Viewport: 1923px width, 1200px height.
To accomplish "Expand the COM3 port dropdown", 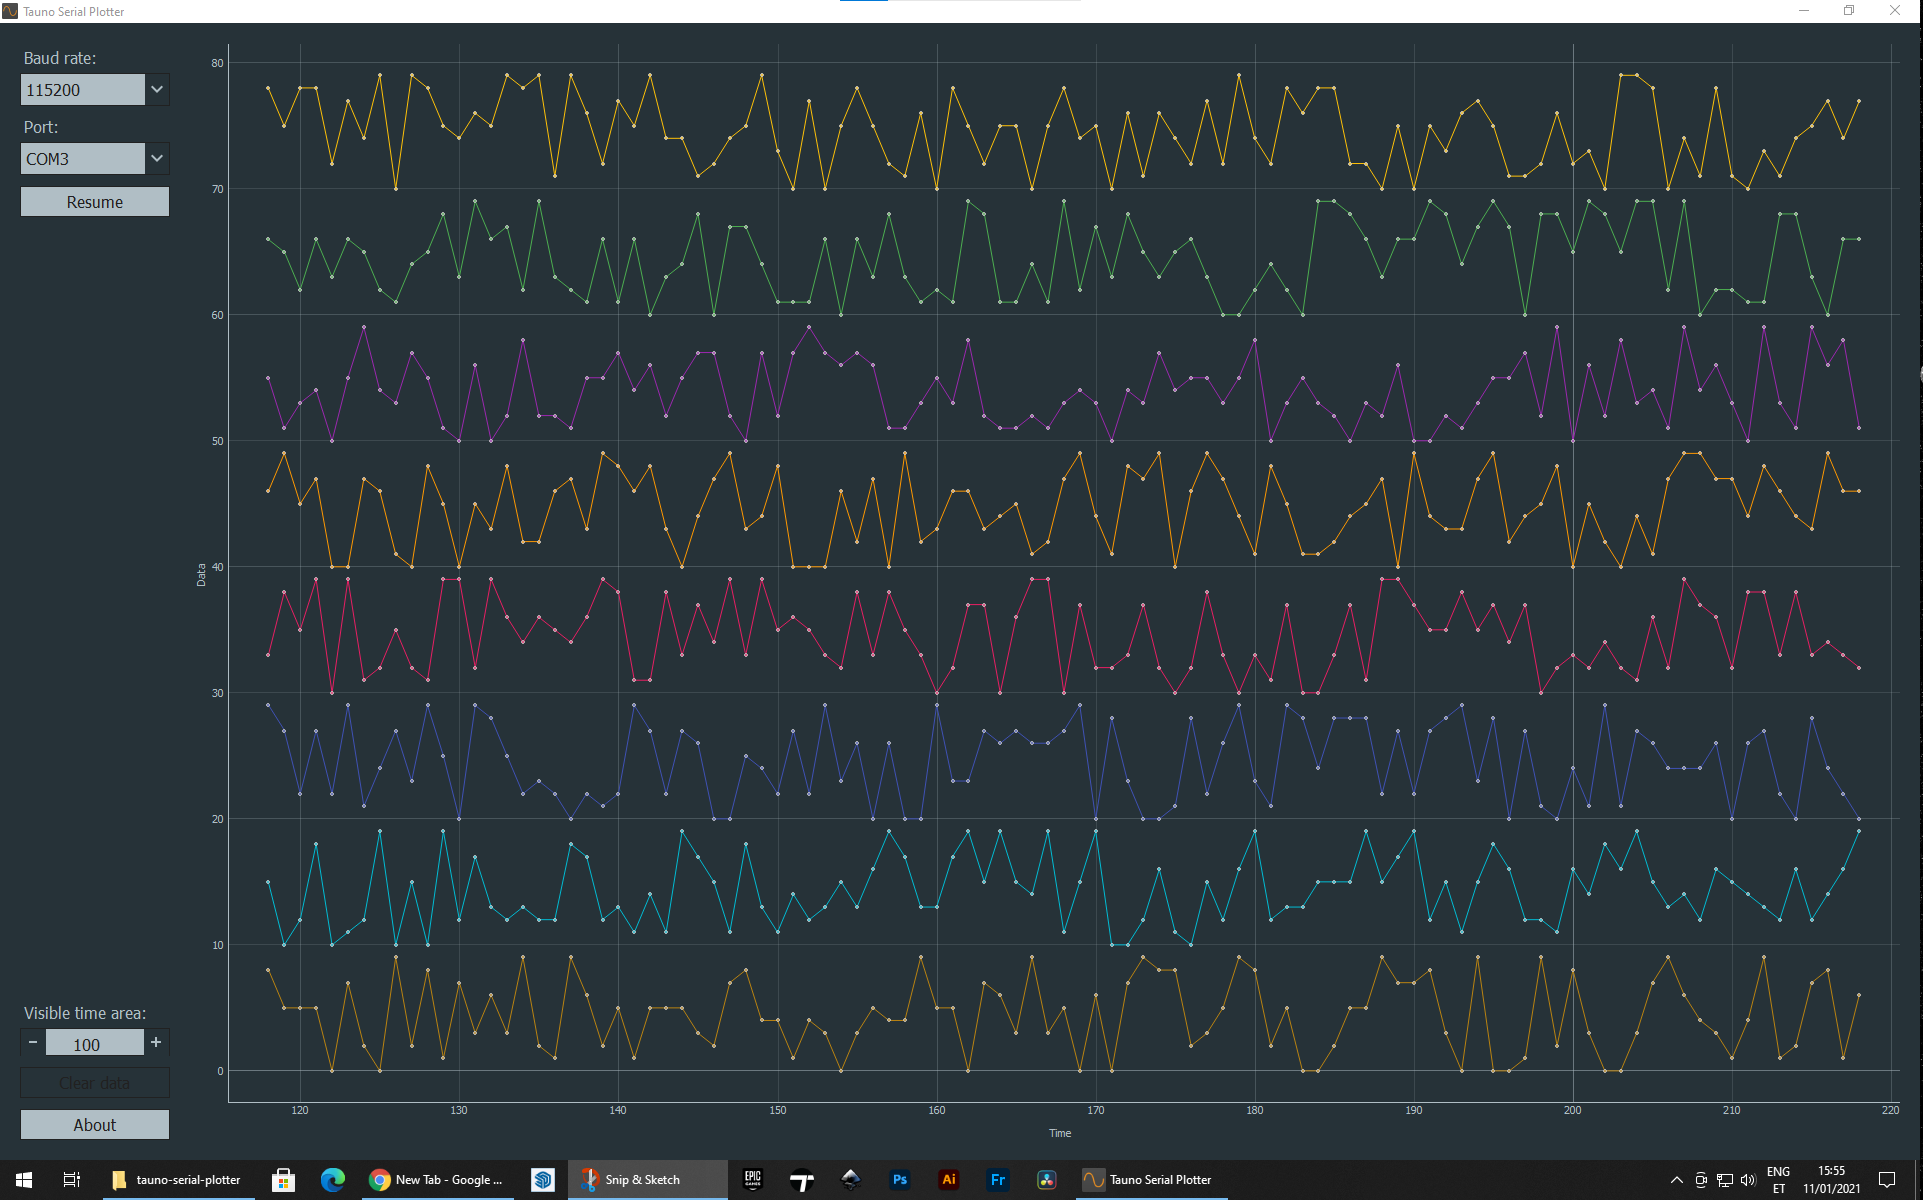I will click(x=157, y=159).
